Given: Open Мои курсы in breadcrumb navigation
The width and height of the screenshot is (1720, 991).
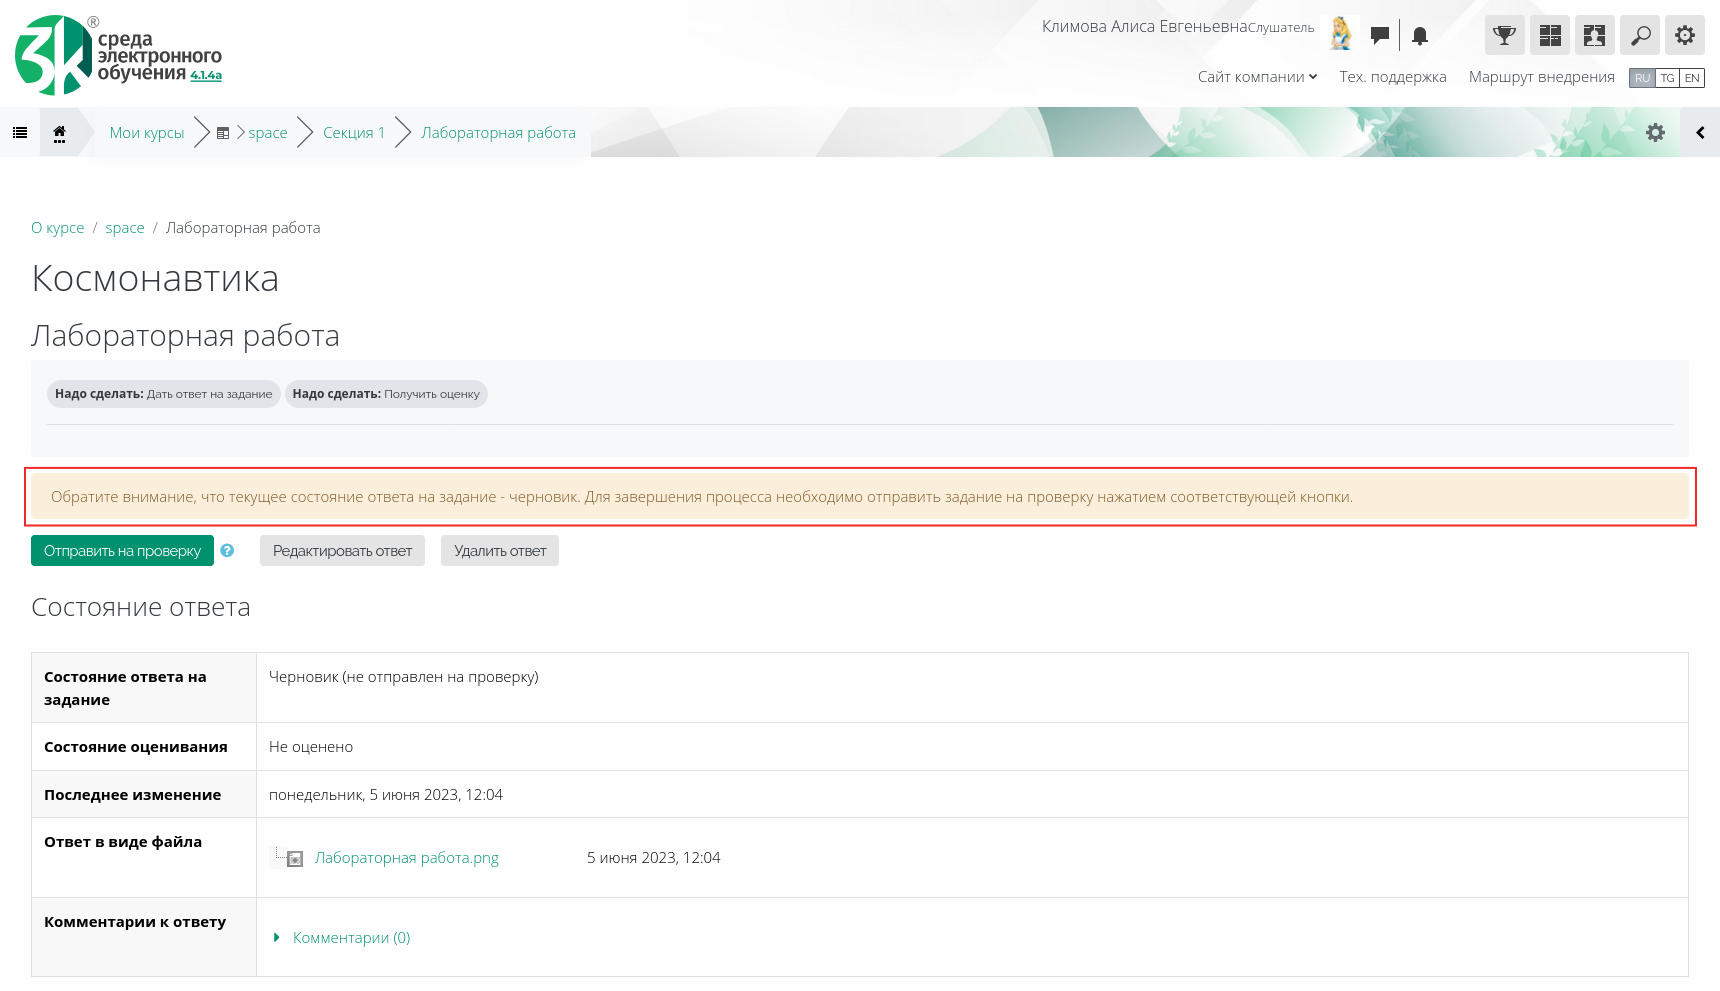Looking at the screenshot, I should click(147, 133).
